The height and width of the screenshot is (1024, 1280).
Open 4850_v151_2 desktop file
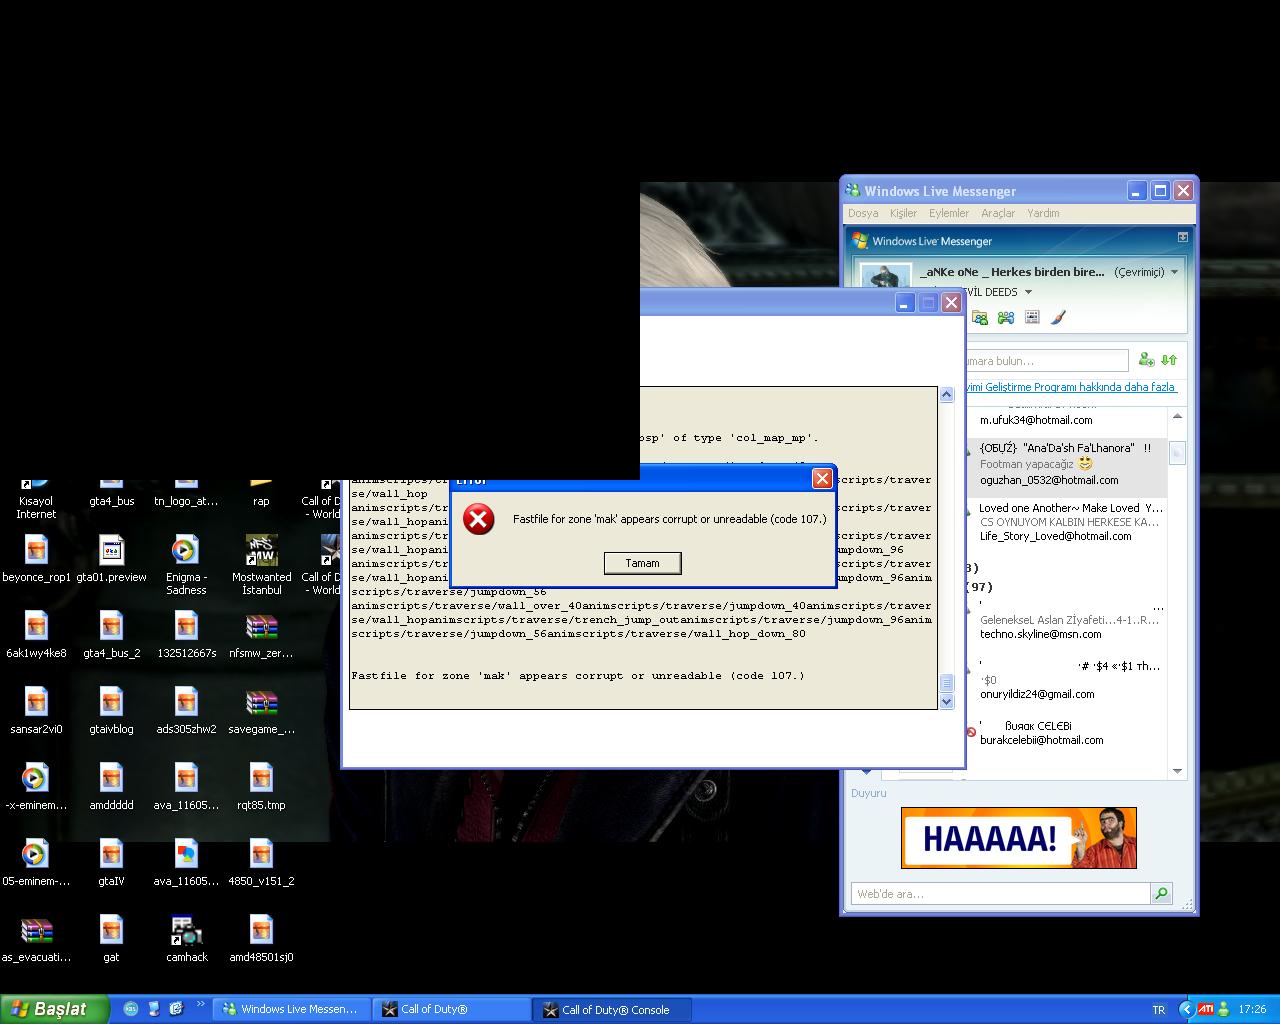[x=261, y=863]
